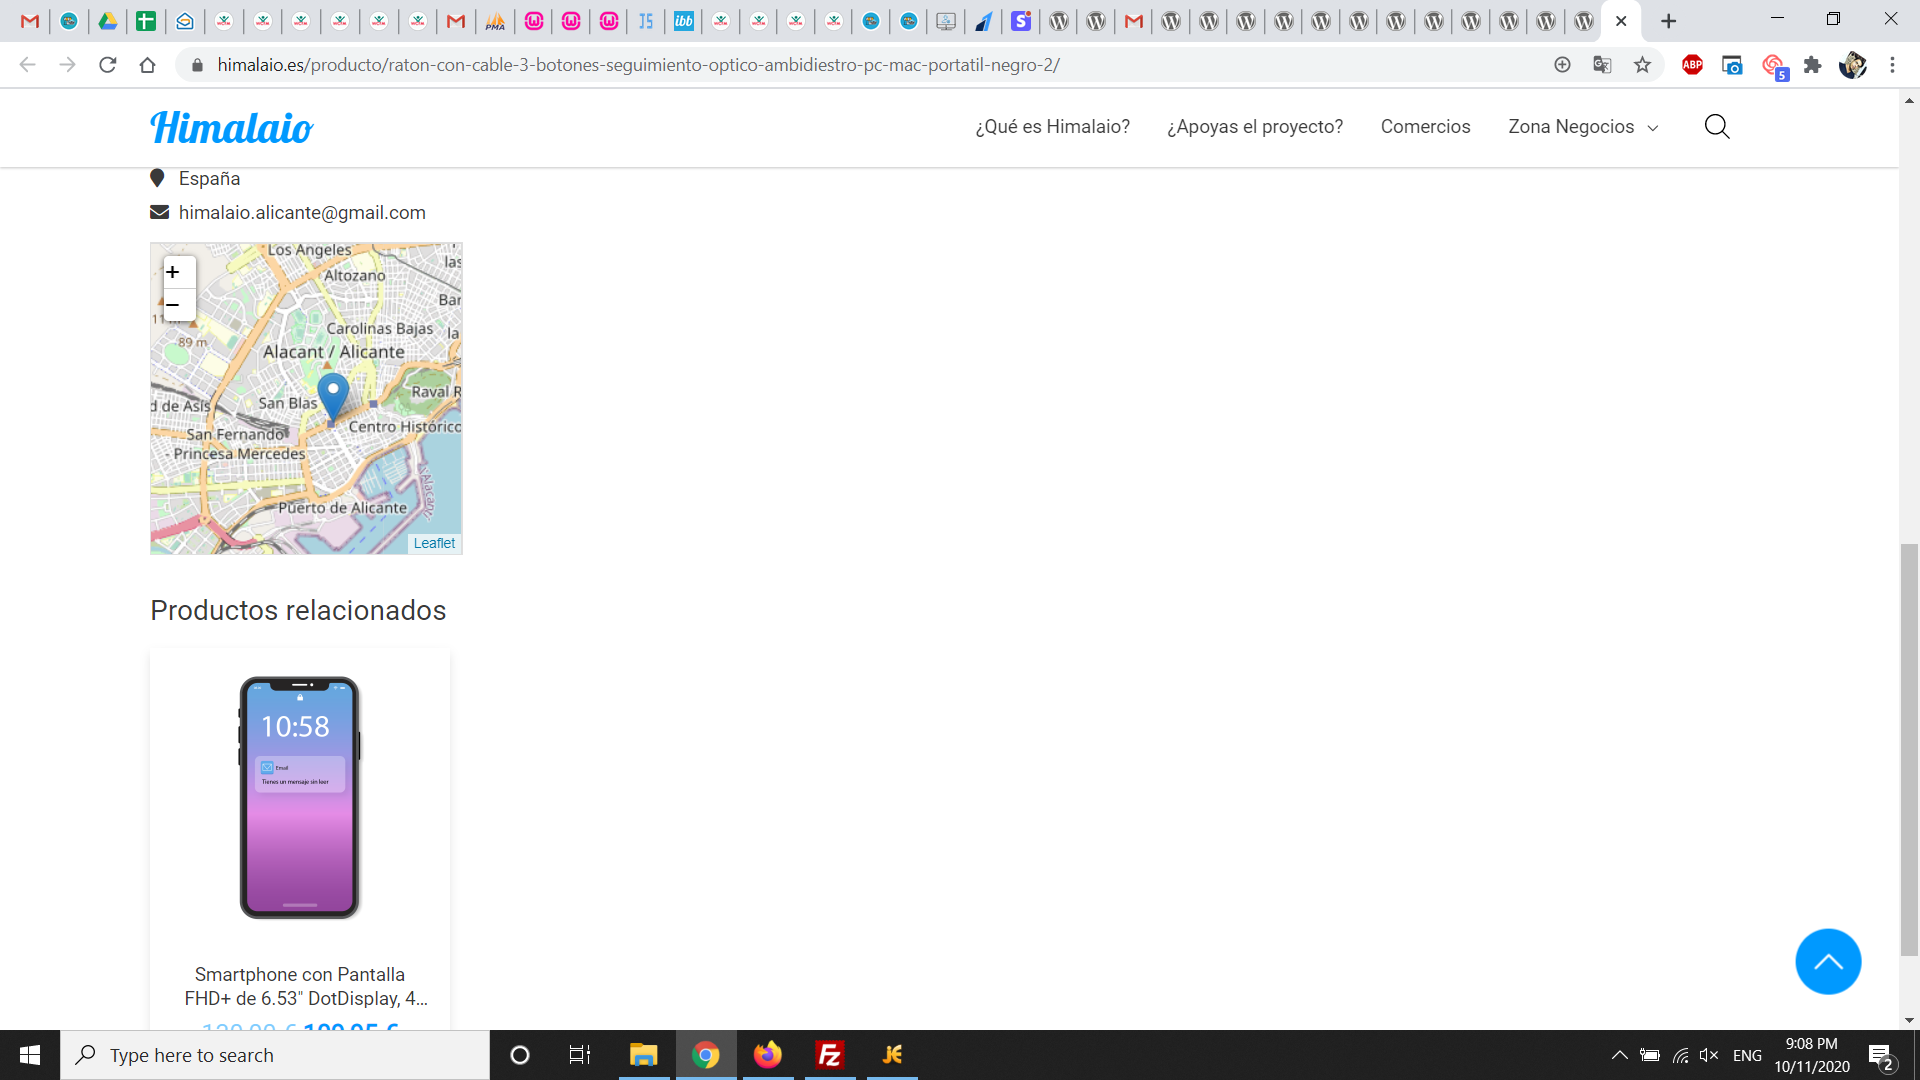The height and width of the screenshot is (1080, 1920).
Task: Open Adblock Plus extension
Action: [1692, 65]
